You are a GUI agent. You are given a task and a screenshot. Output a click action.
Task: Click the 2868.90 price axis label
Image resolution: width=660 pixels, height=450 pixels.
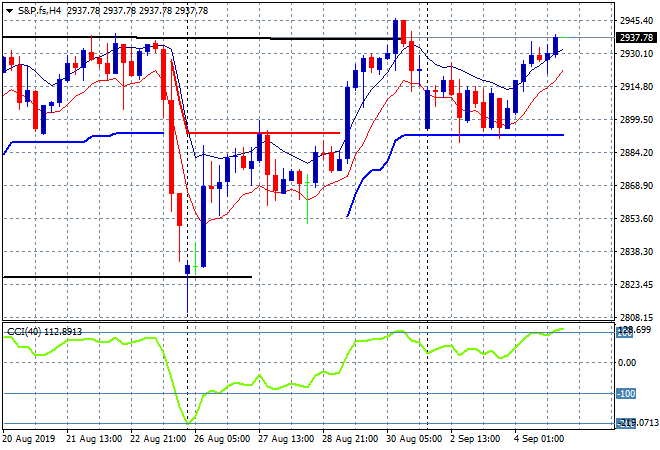pyautogui.click(x=636, y=186)
